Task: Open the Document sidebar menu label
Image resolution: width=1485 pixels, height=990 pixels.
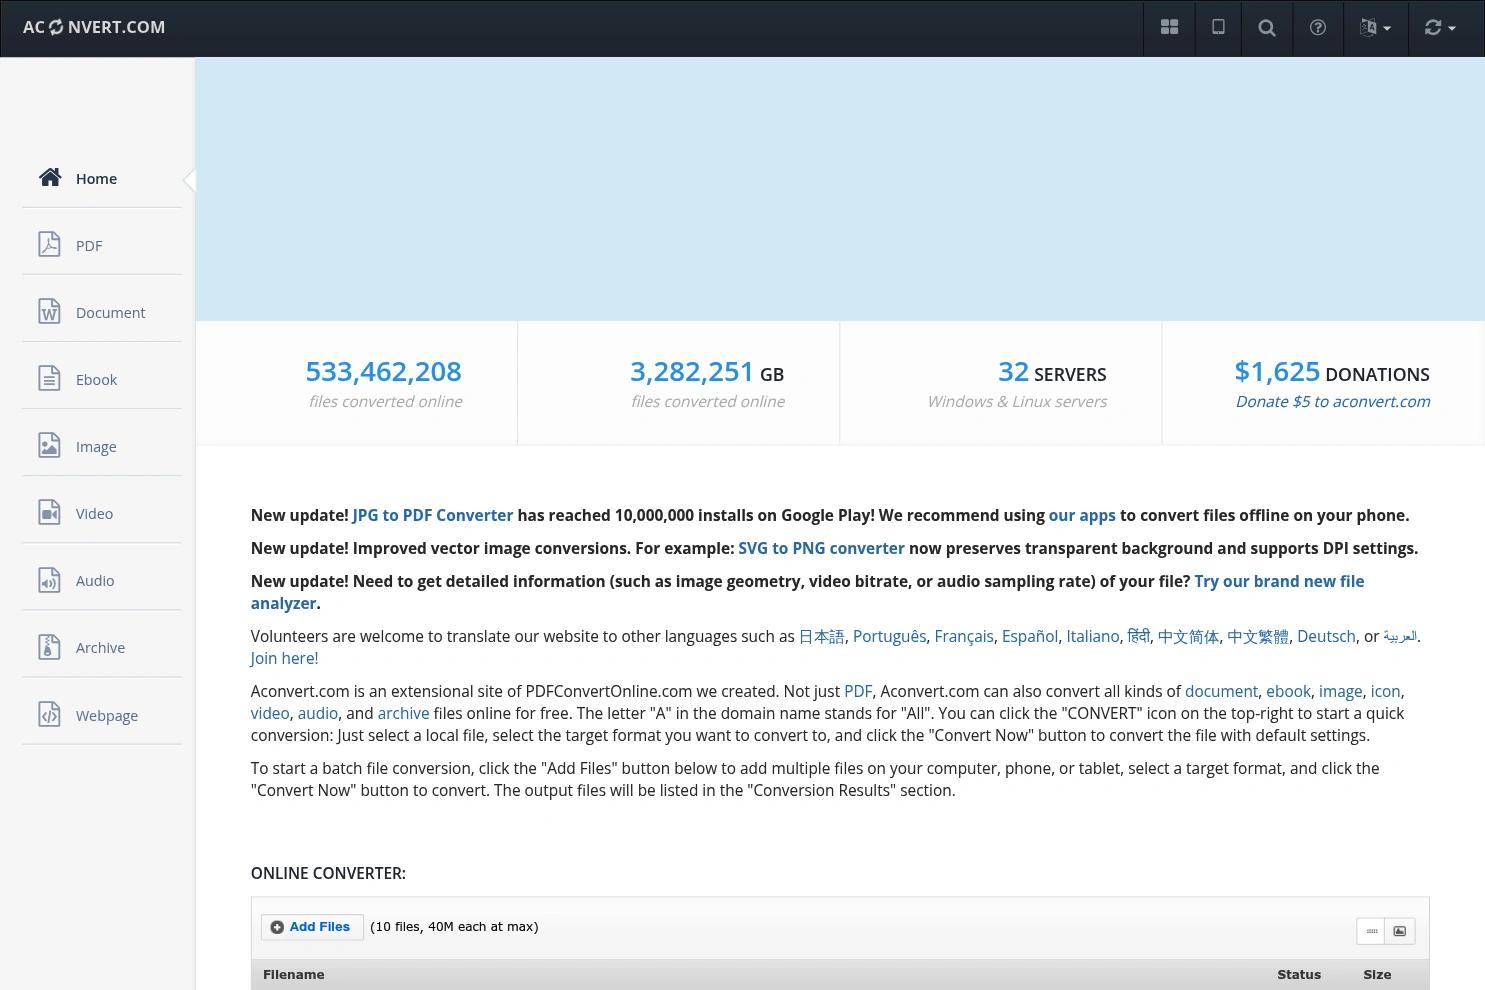Action: [x=110, y=313]
